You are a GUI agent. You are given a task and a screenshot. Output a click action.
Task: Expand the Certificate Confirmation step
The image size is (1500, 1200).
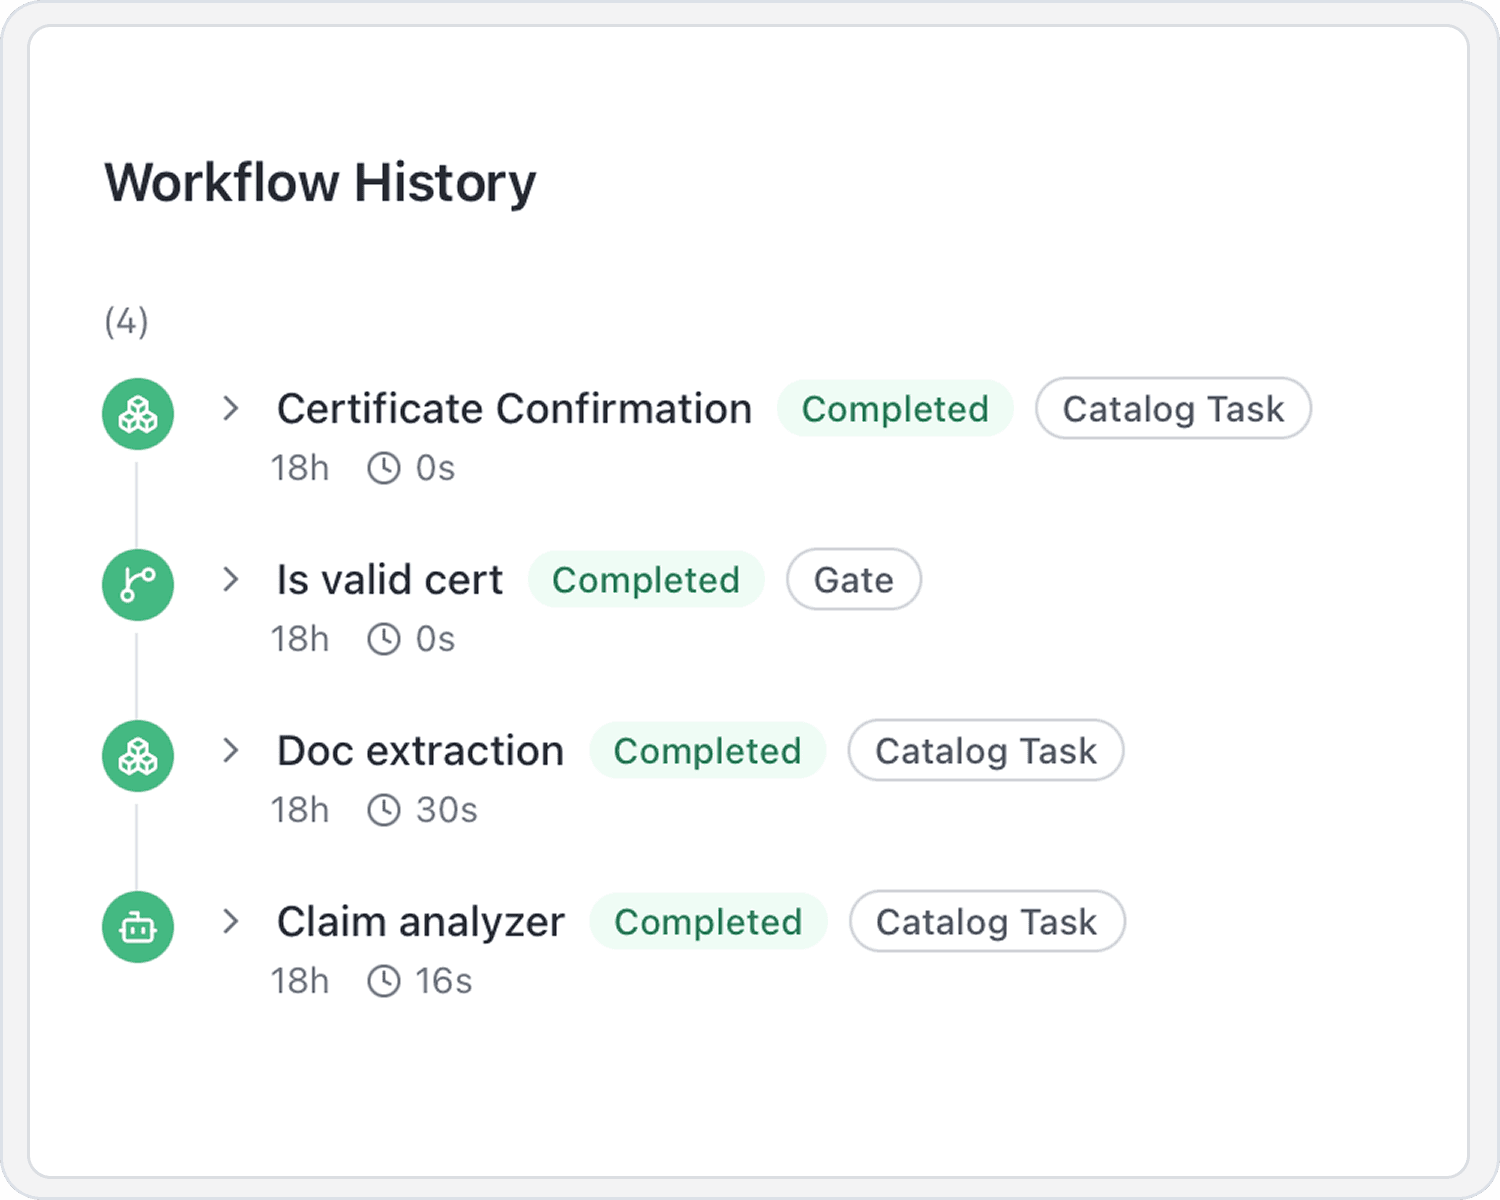click(x=231, y=408)
